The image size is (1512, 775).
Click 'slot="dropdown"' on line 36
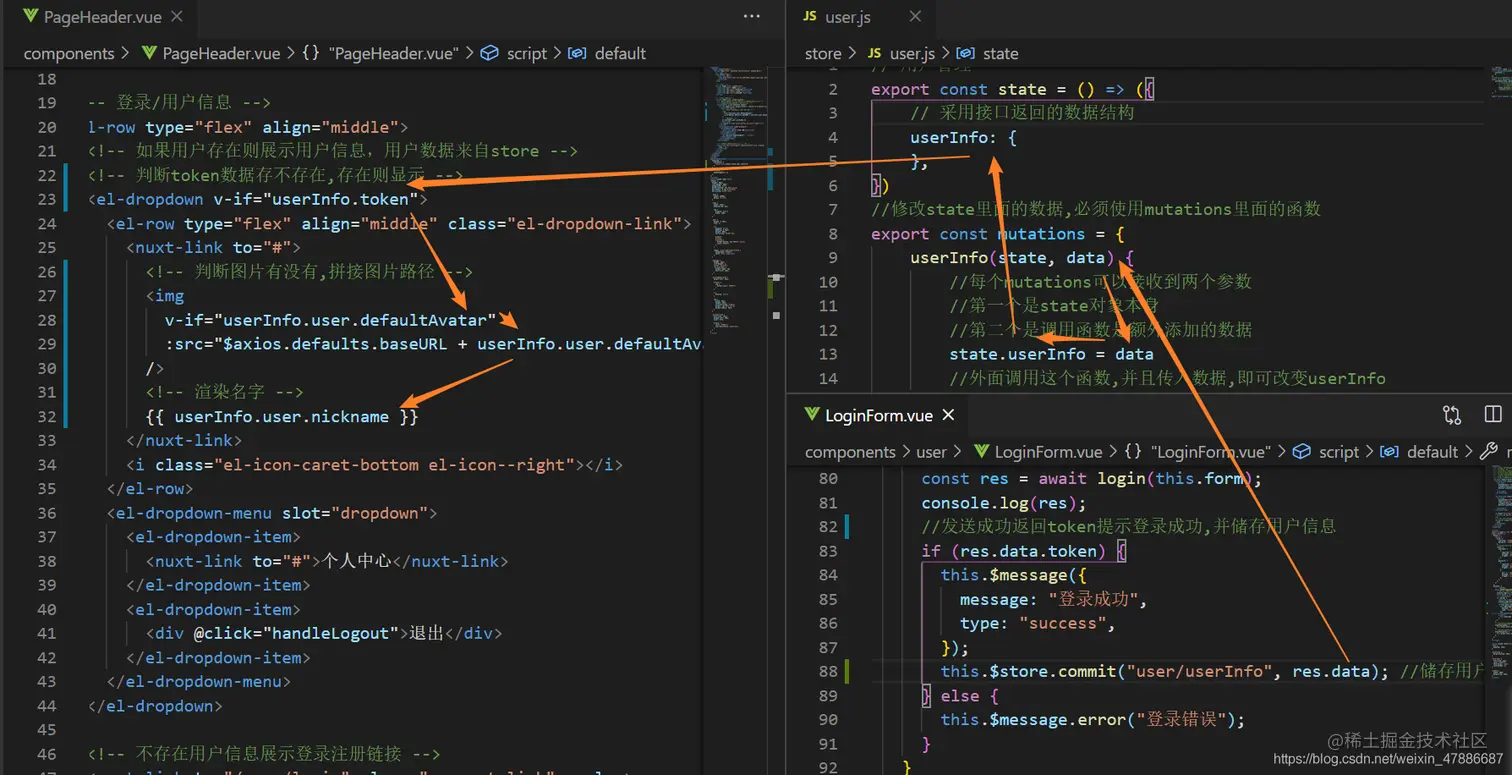[x=355, y=513]
